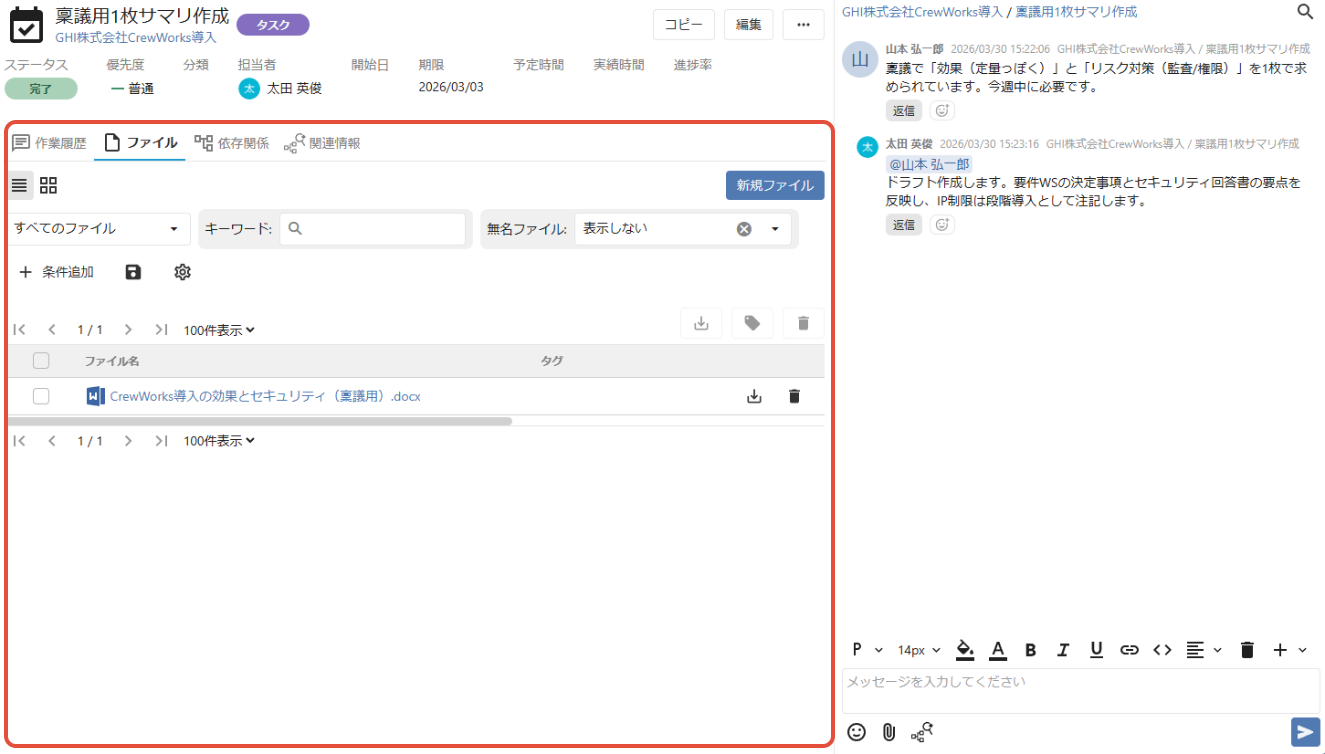
Task: Open paragraph style P dropdown
Action: point(867,650)
